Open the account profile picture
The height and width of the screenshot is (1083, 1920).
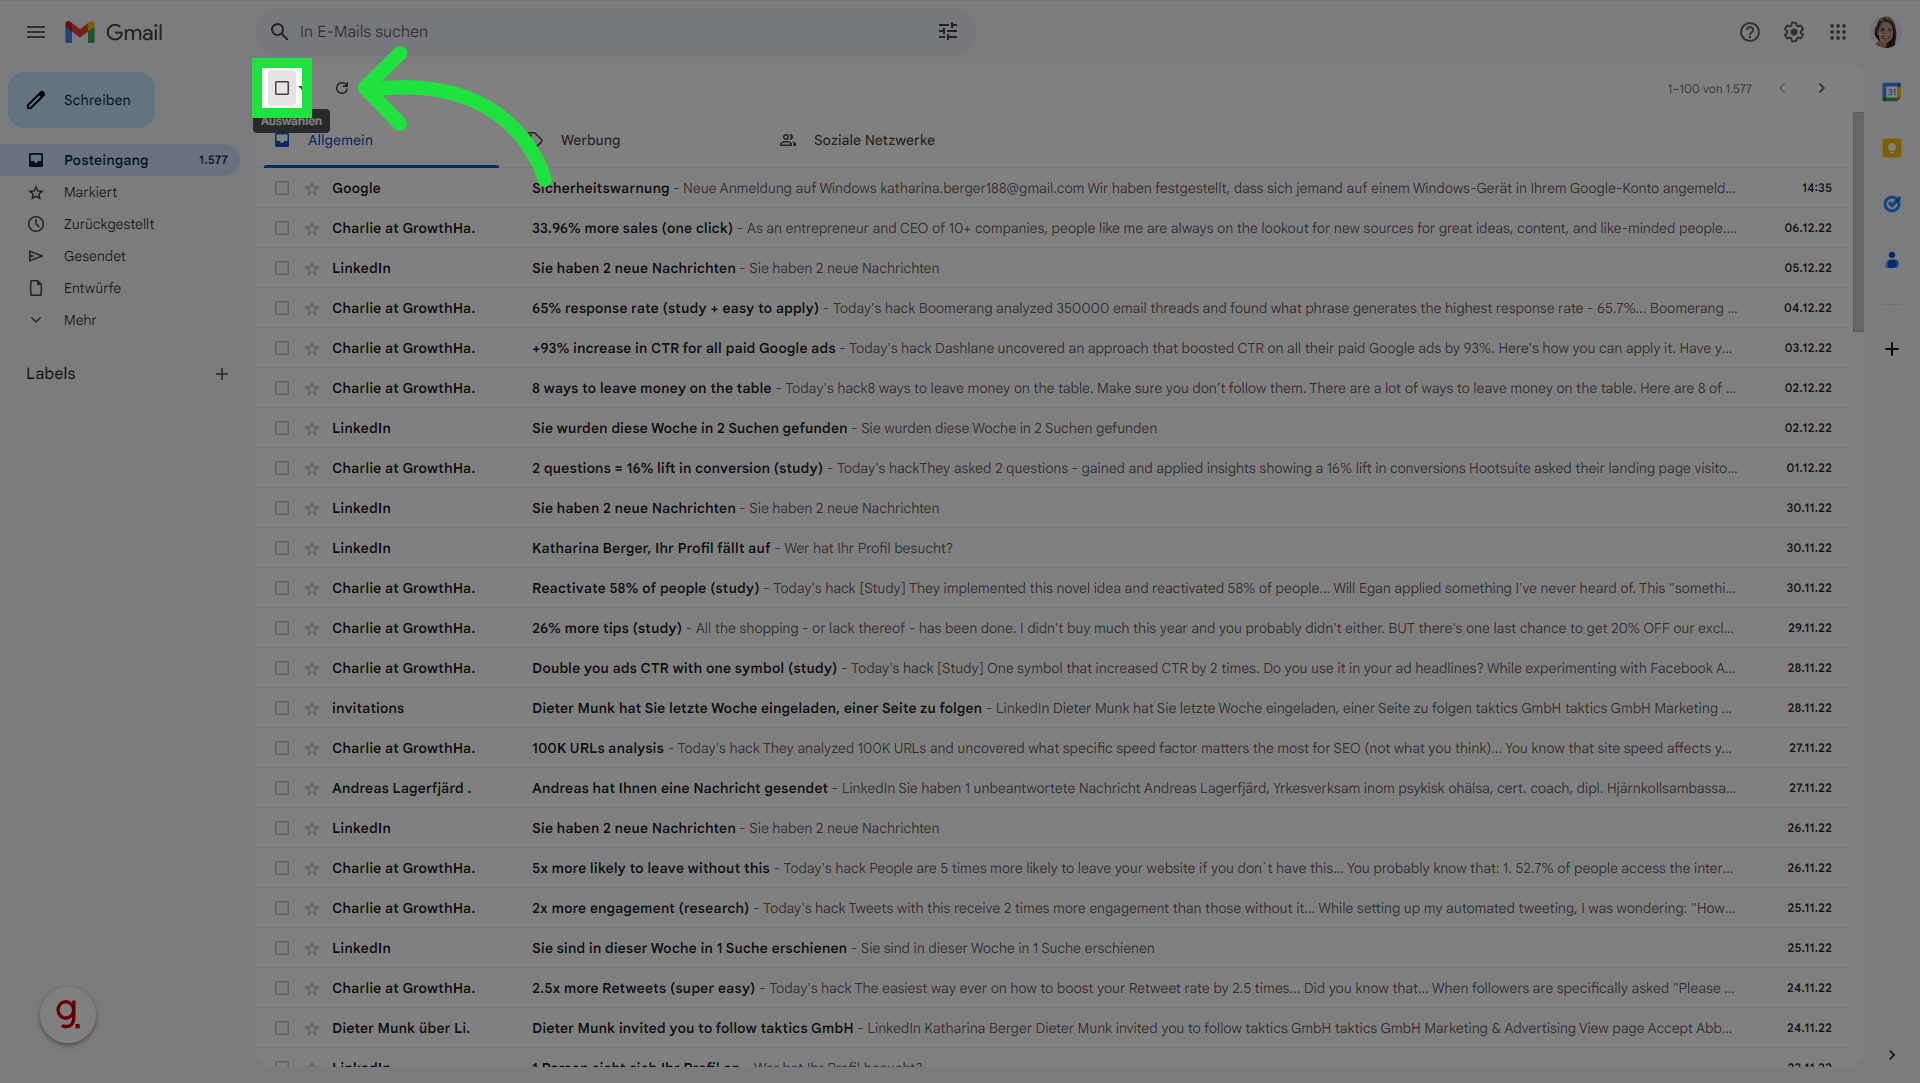click(1886, 32)
